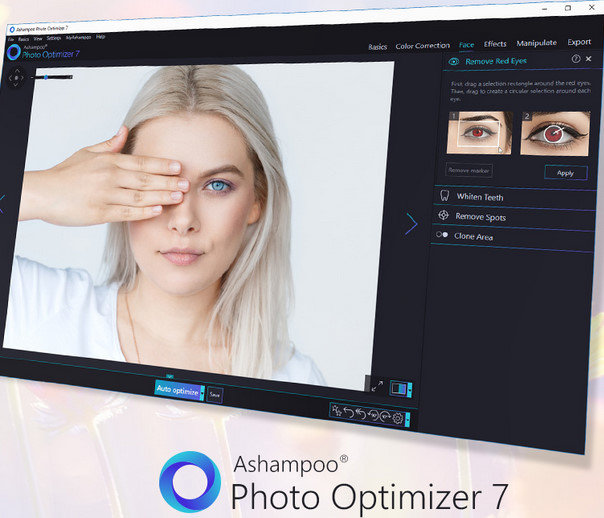Select the Face tab

pyautogui.click(x=466, y=45)
